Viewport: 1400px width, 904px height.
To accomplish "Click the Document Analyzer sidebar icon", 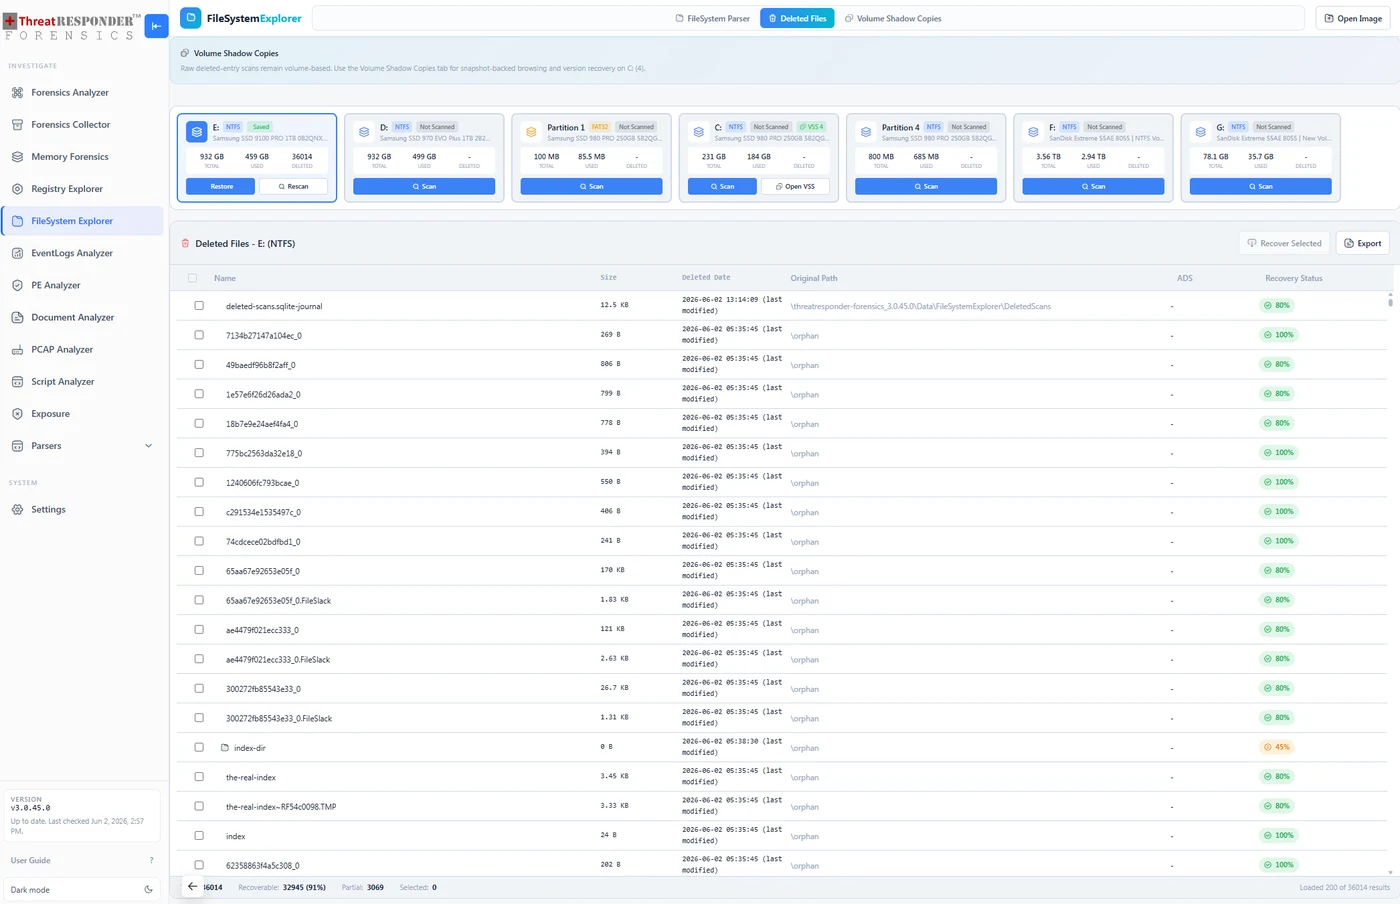I will click(17, 317).
